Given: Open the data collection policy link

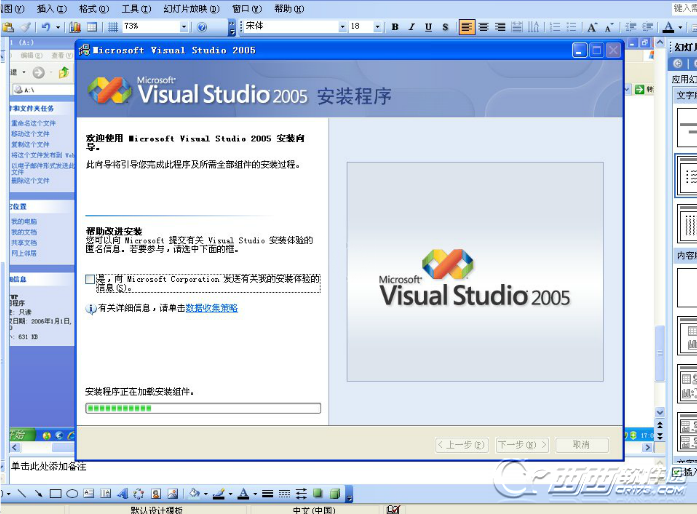Looking at the screenshot, I should [212, 309].
